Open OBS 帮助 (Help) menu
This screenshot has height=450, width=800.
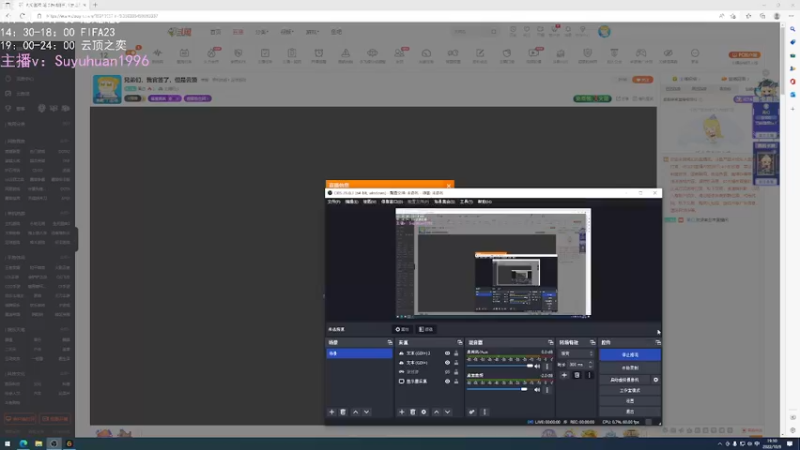click(x=484, y=202)
